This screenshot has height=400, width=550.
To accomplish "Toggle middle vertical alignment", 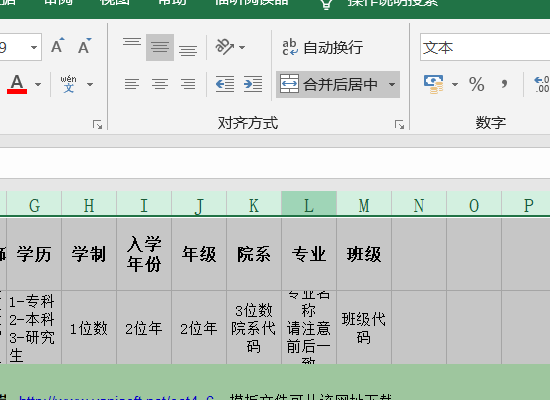I will (160, 47).
